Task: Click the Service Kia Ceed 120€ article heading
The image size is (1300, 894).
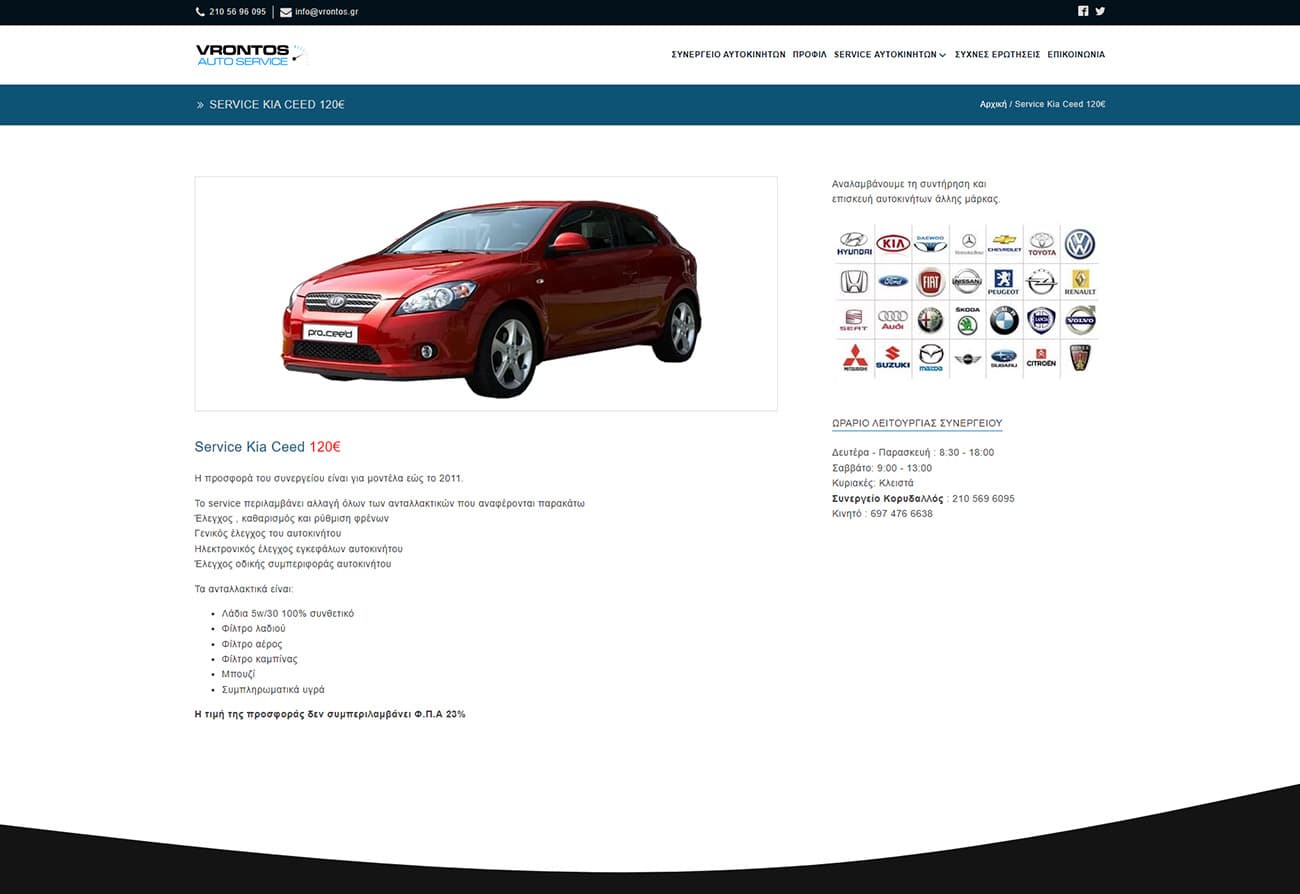Action: click(267, 447)
